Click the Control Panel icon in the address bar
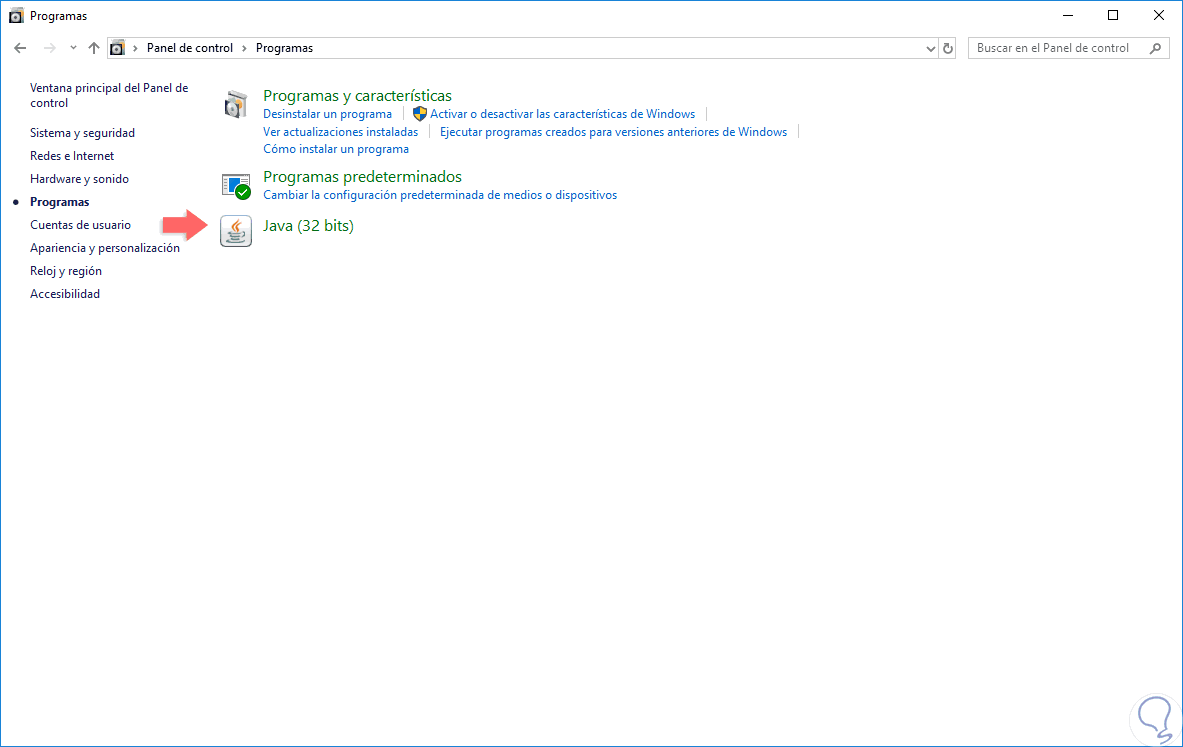 (117, 47)
